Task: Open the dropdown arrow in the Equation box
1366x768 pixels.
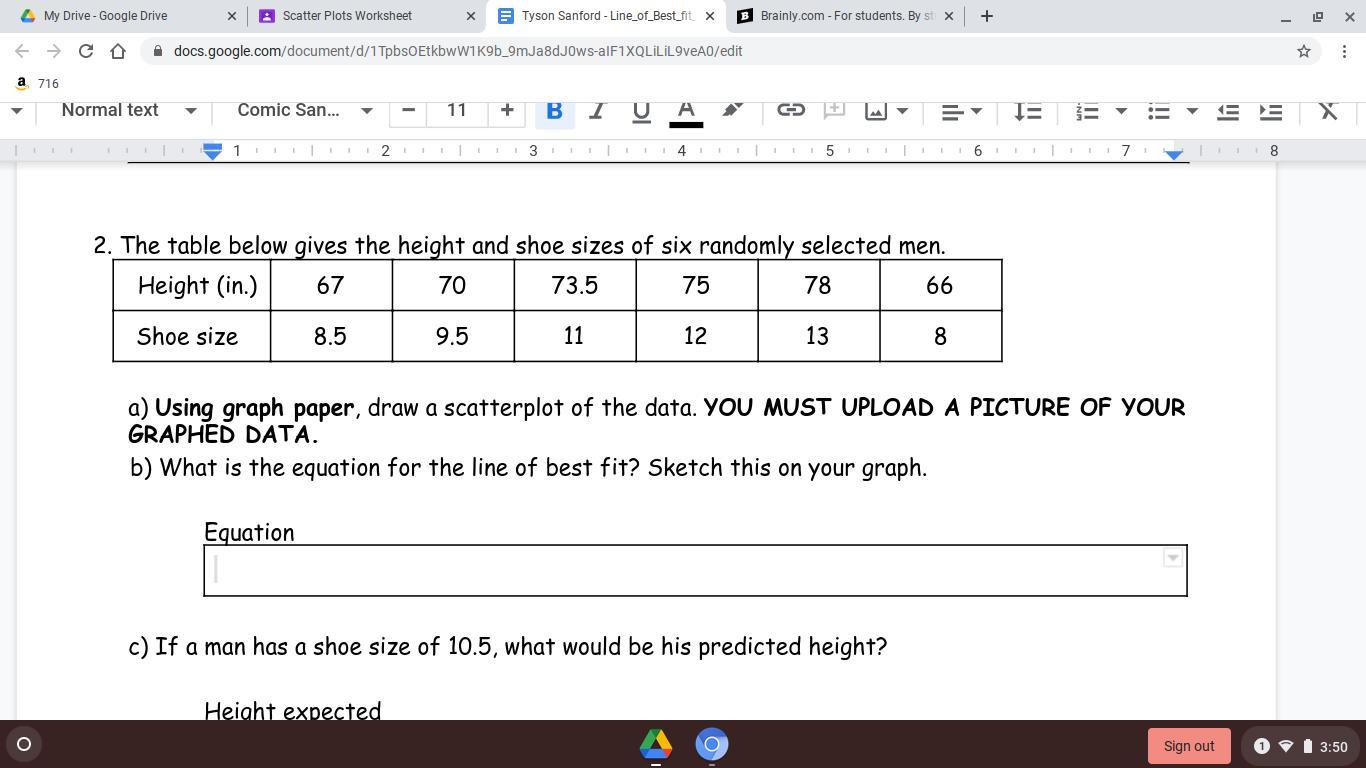Action: pyautogui.click(x=1173, y=557)
